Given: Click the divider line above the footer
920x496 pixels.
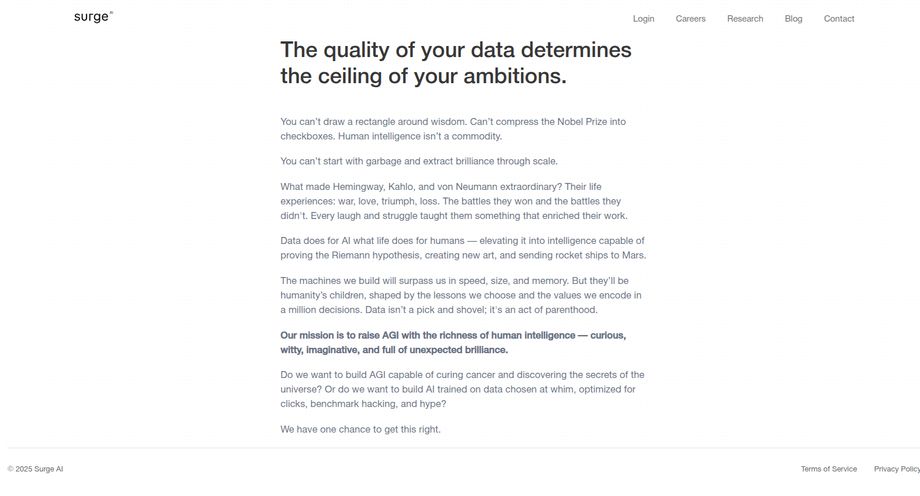Looking at the screenshot, I should [x=464, y=448].
